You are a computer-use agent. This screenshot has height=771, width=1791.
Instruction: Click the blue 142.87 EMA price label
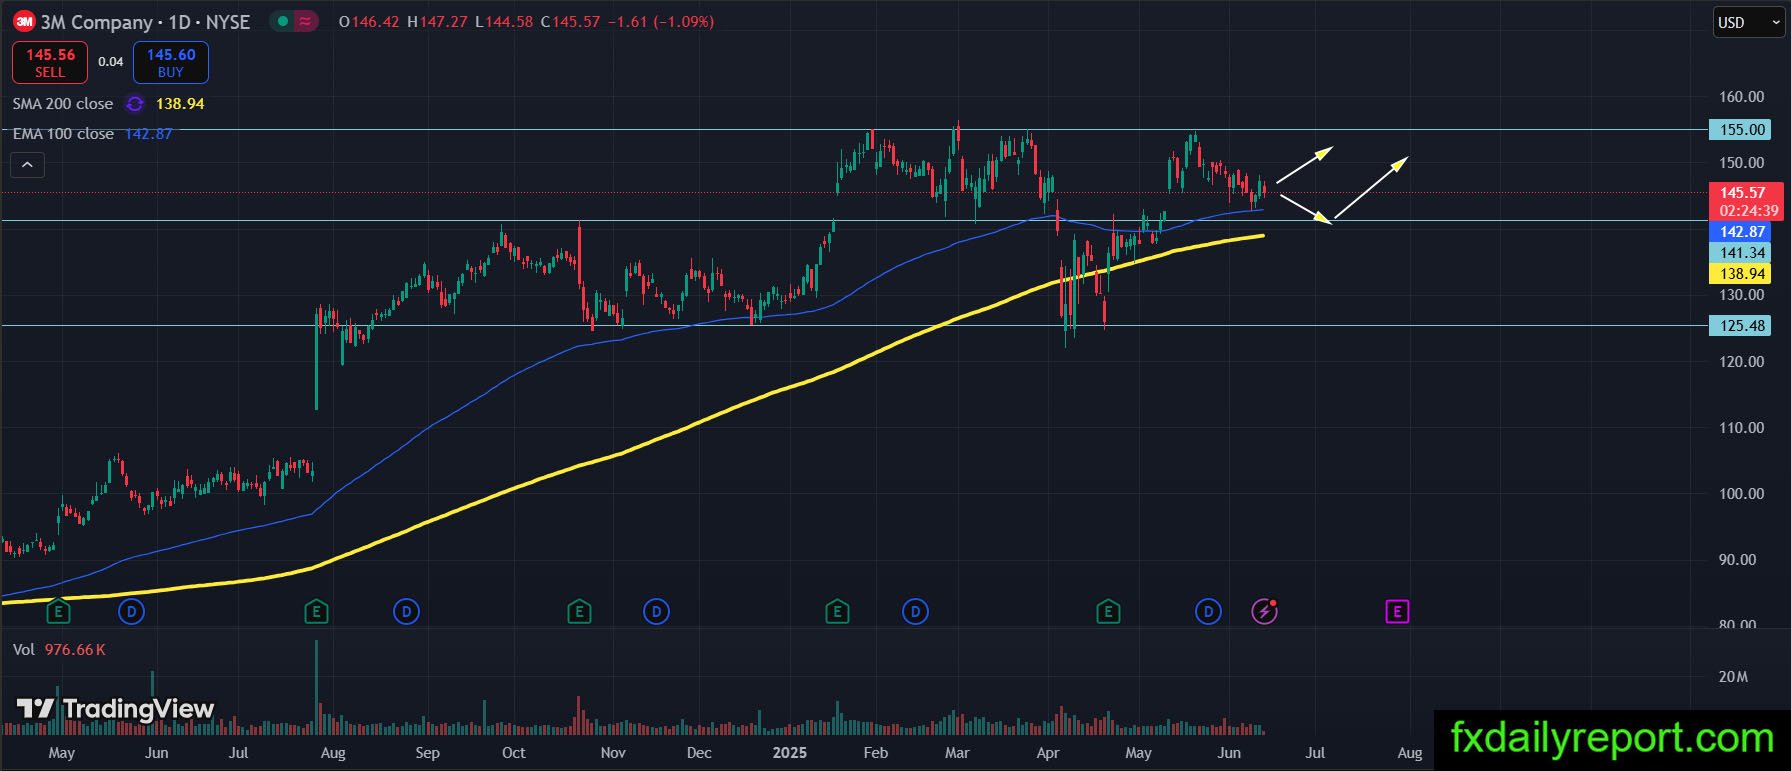tap(1742, 232)
